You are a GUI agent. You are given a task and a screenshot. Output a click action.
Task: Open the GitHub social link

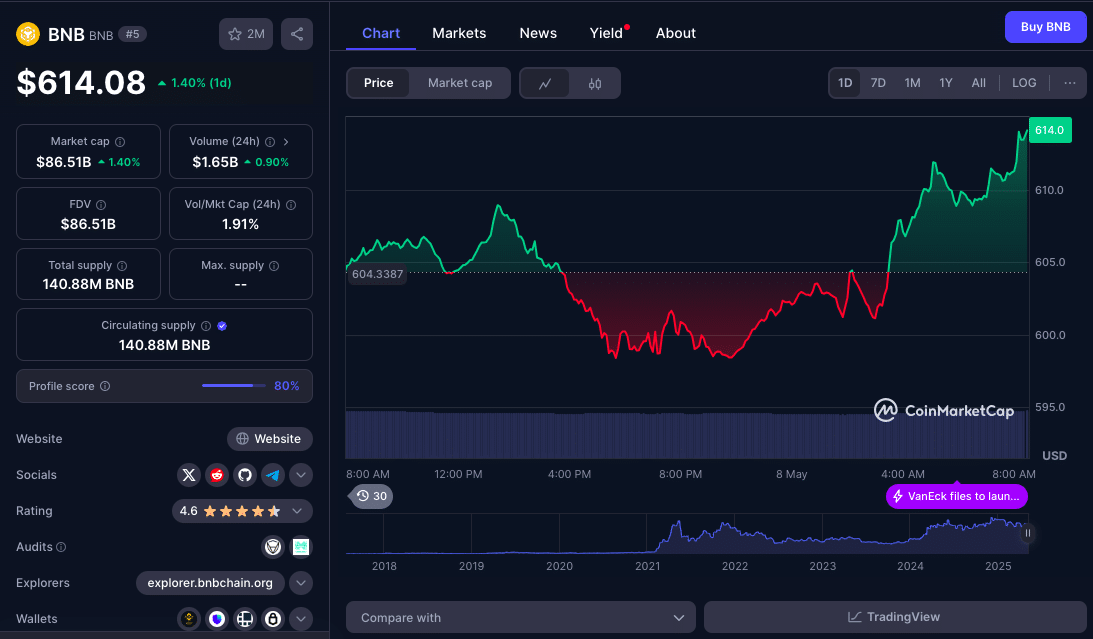click(245, 475)
